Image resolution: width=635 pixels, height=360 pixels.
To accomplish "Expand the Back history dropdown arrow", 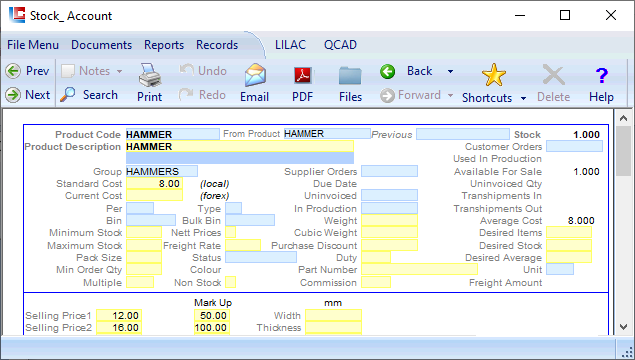I will tap(450, 72).
